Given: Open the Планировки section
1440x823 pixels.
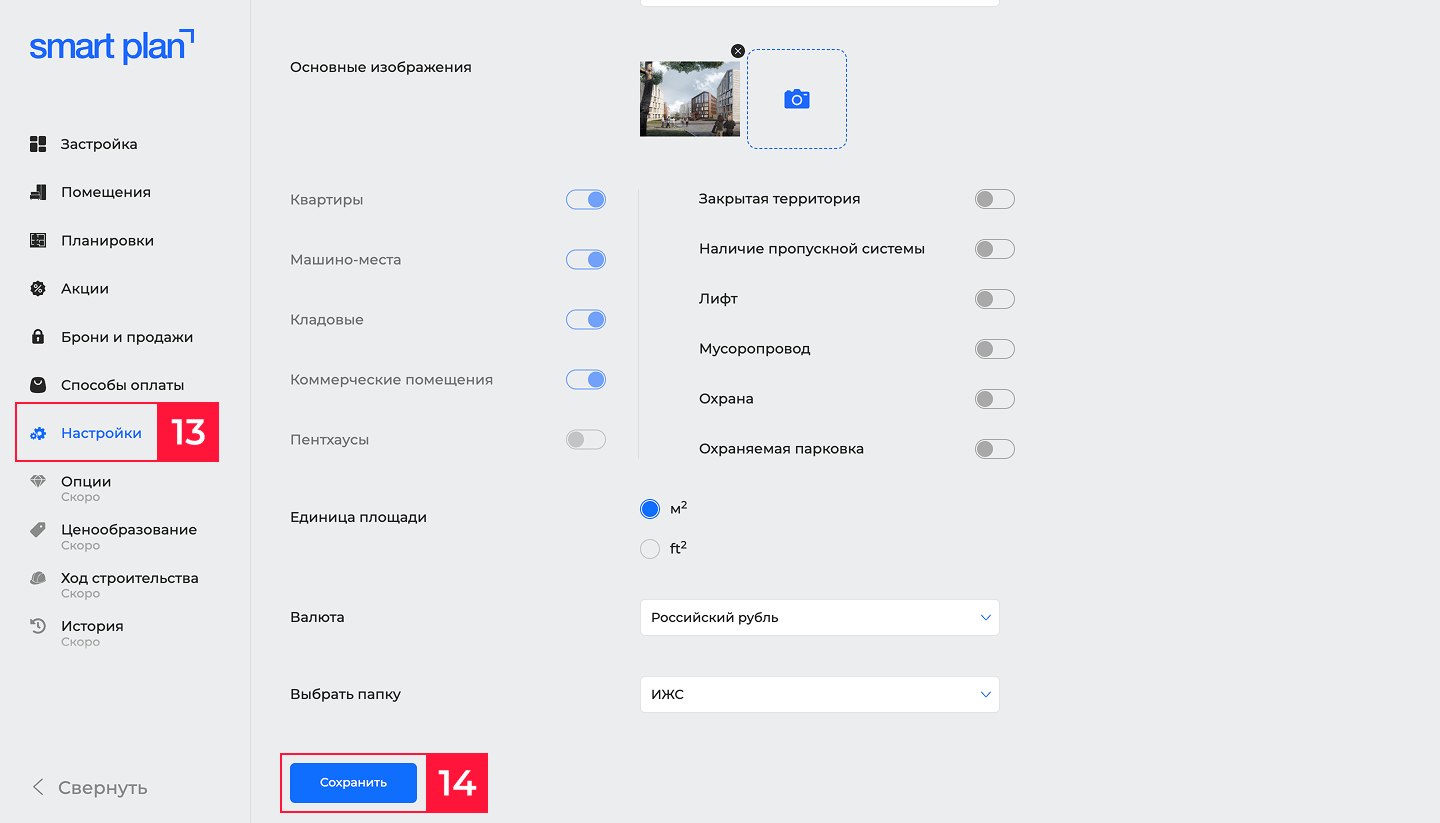Looking at the screenshot, I should coord(107,240).
